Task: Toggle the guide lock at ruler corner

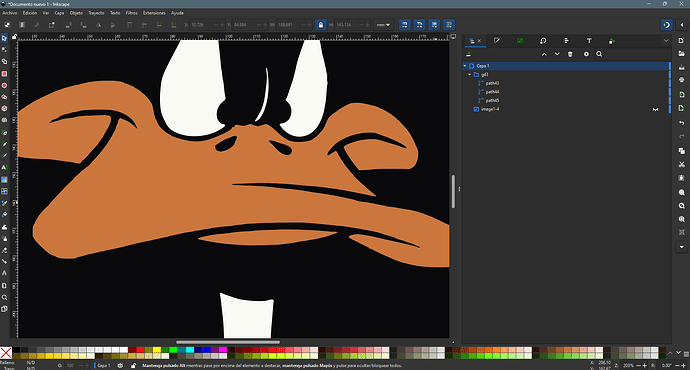Action: click(x=14, y=37)
